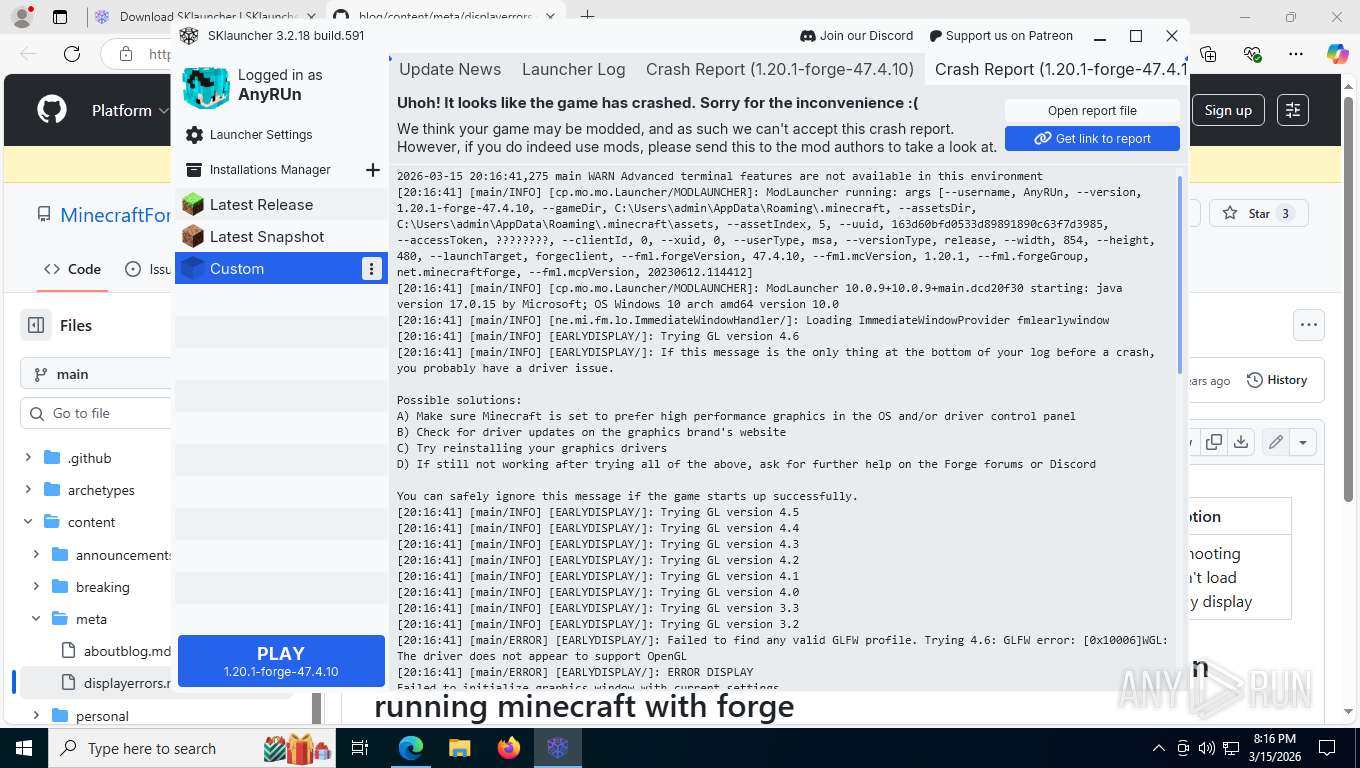Click PLAY 1.20.1-forge-47.4.10 button
1360x768 pixels.
pyautogui.click(x=281, y=661)
